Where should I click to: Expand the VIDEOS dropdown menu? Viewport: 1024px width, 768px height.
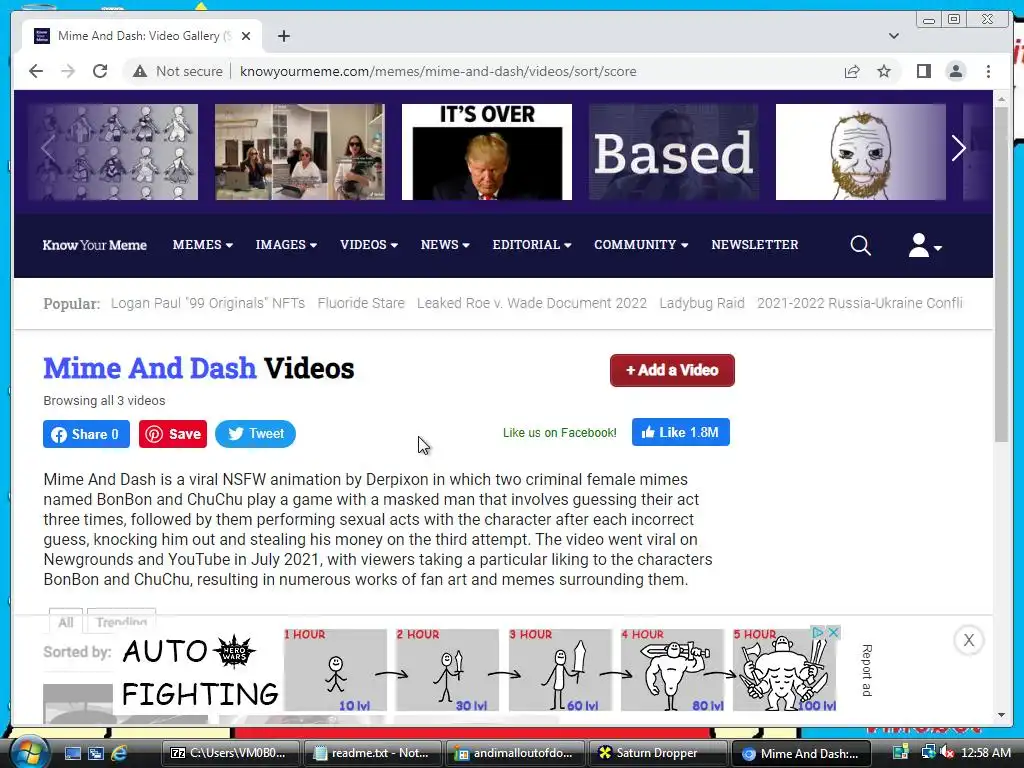(368, 244)
